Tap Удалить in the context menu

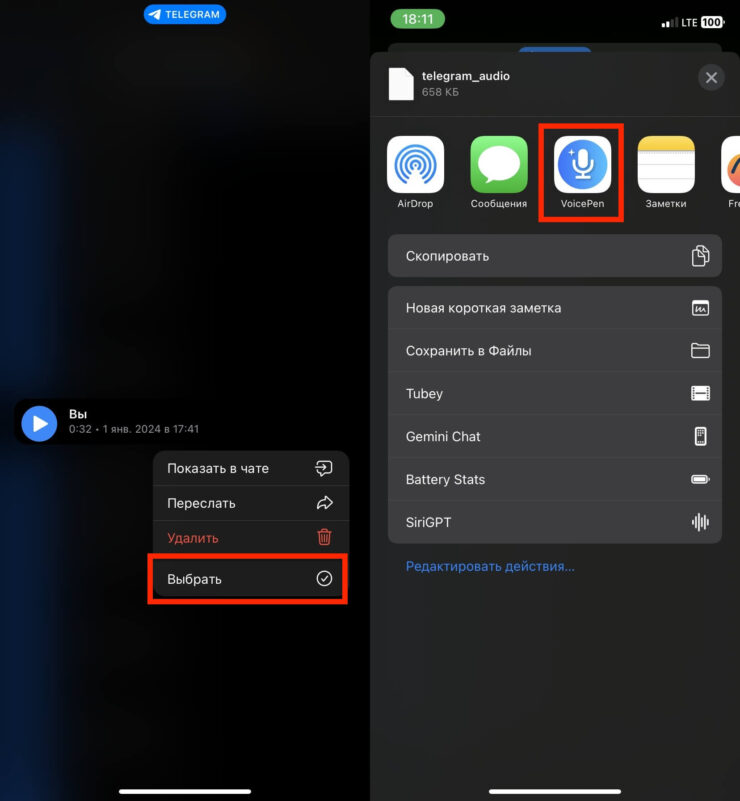click(x=251, y=537)
